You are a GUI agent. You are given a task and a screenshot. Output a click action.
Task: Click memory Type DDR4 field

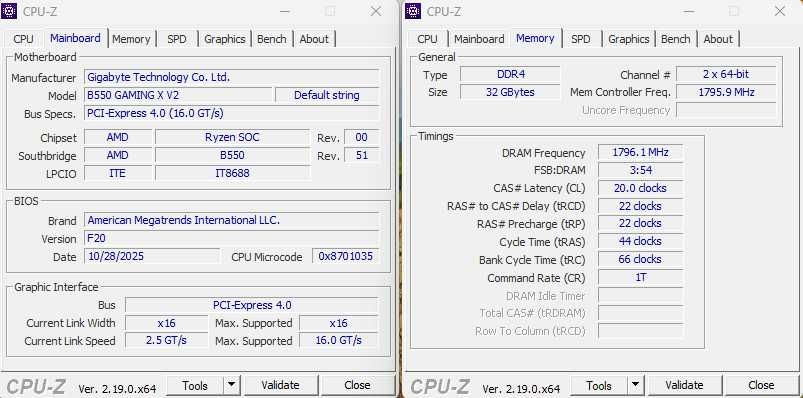[x=510, y=74]
